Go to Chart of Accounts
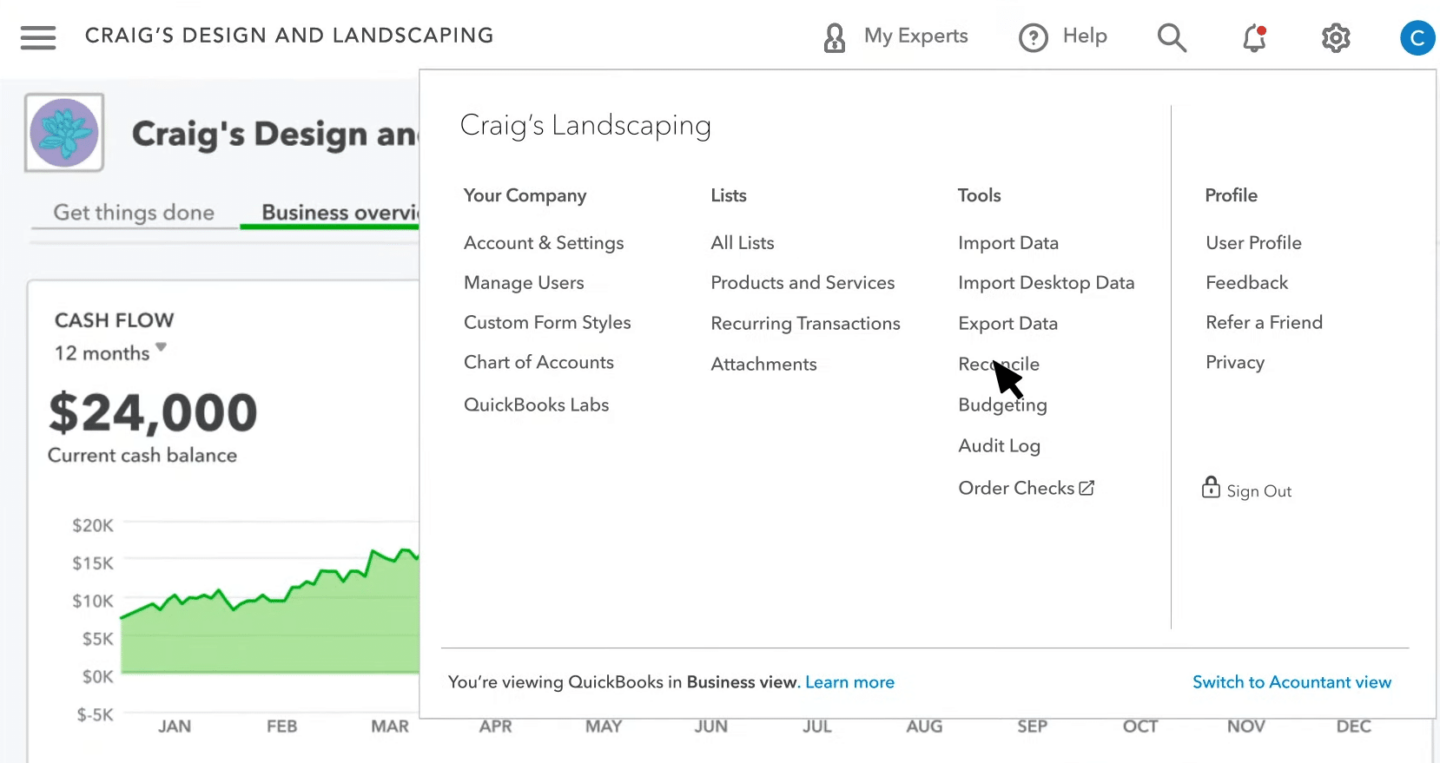This screenshot has height=763, width=1440. tap(539, 363)
